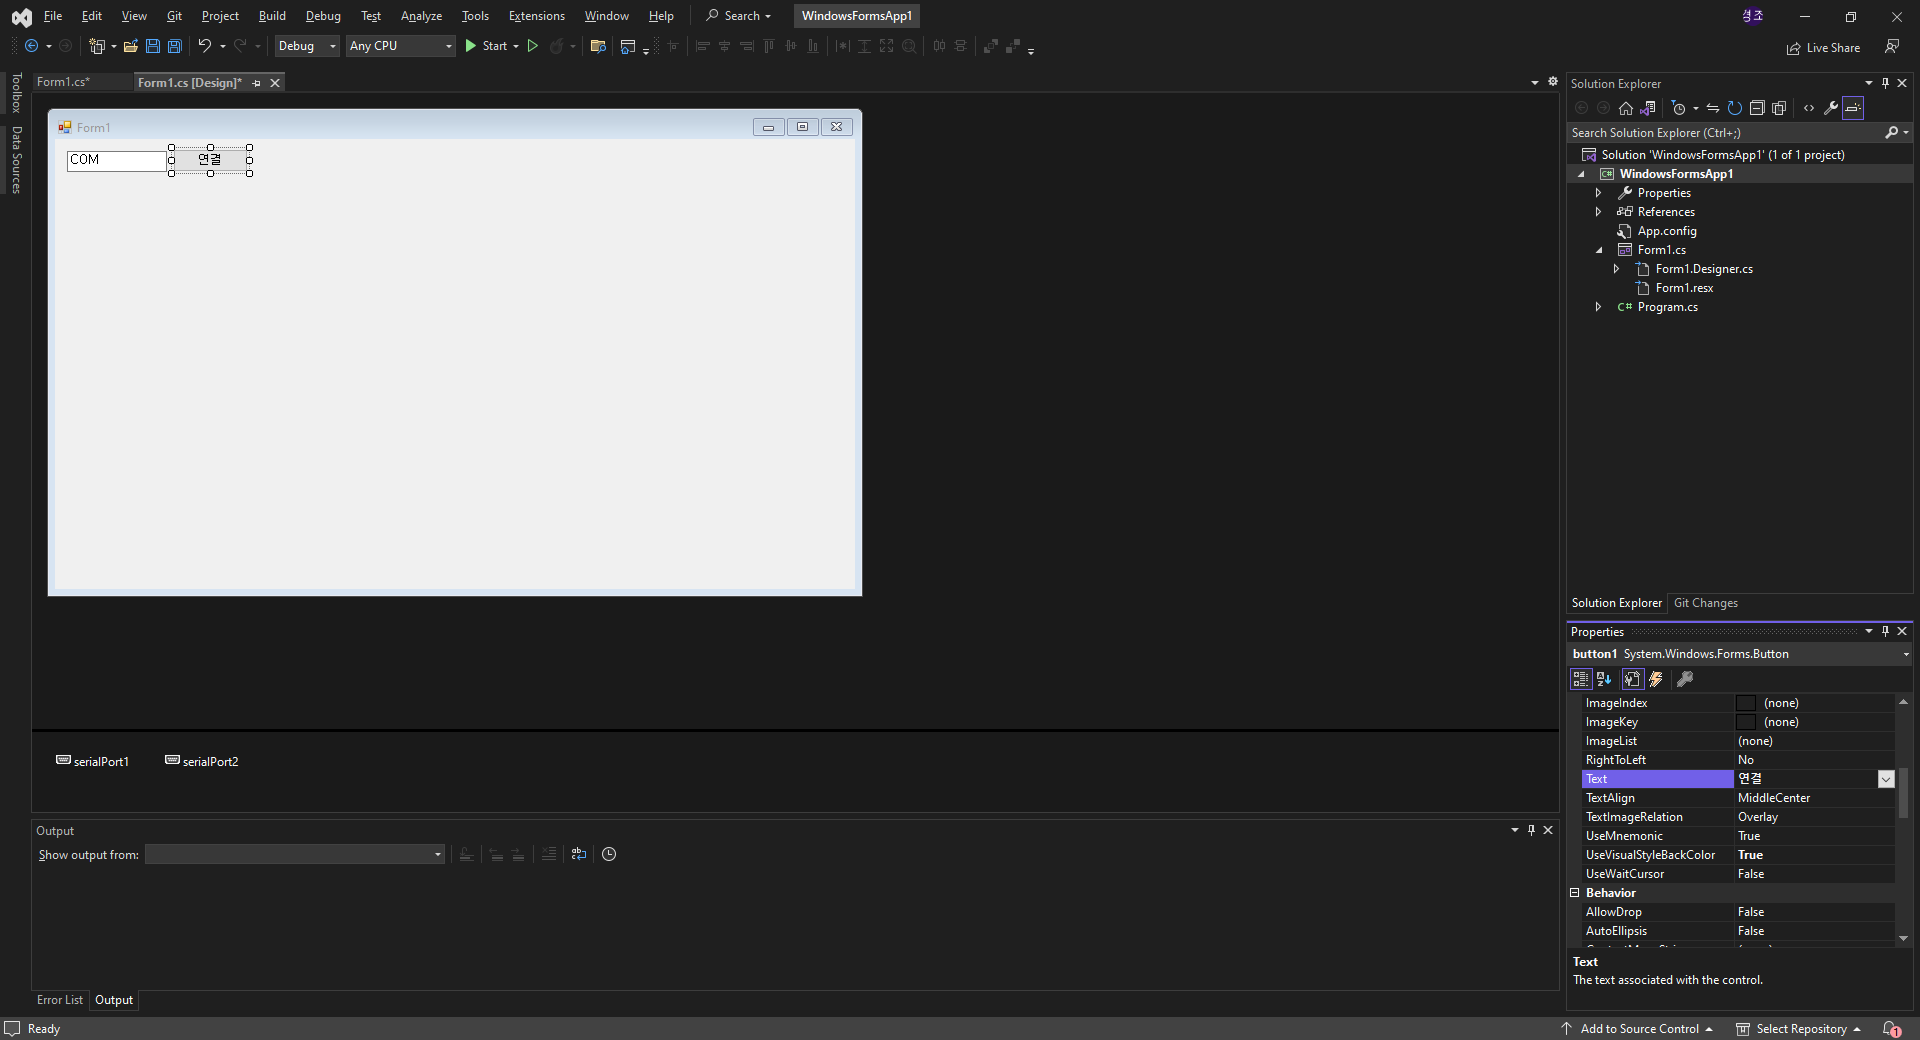The image size is (1920, 1040).
Task: Click the feedback person icon near Live Share
Action: point(1892,47)
